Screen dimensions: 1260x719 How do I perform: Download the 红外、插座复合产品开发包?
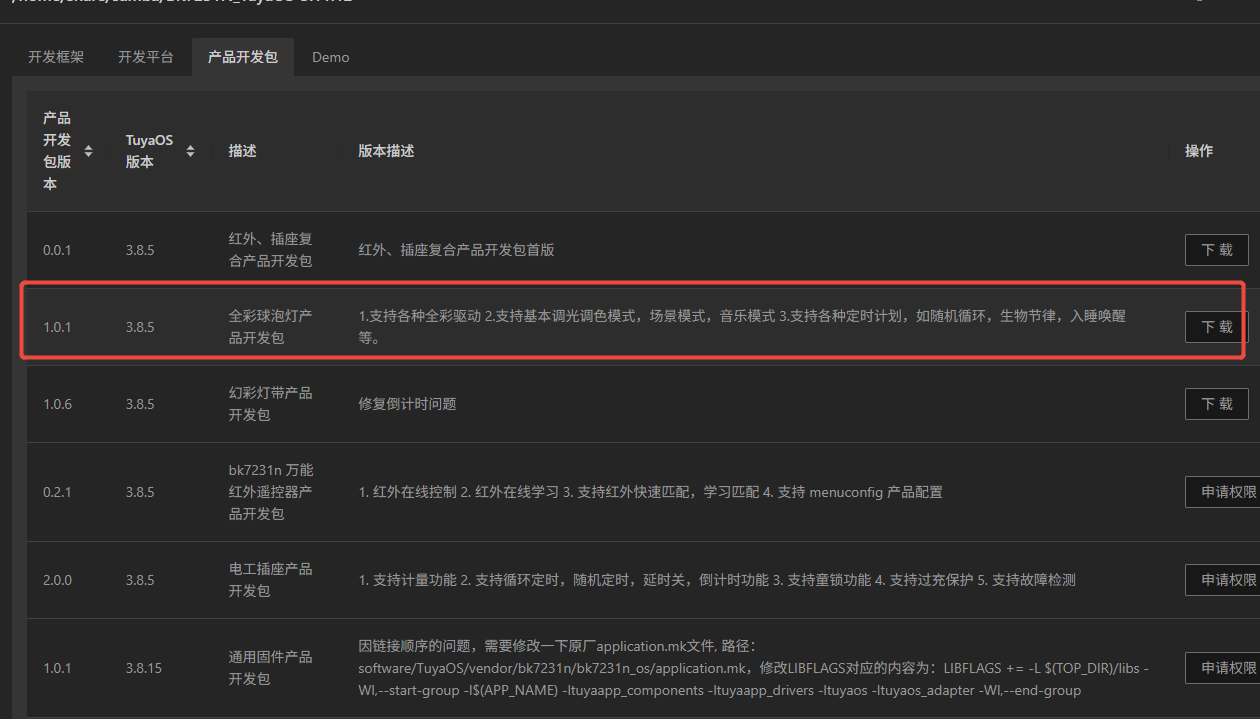[x=1216, y=250]
